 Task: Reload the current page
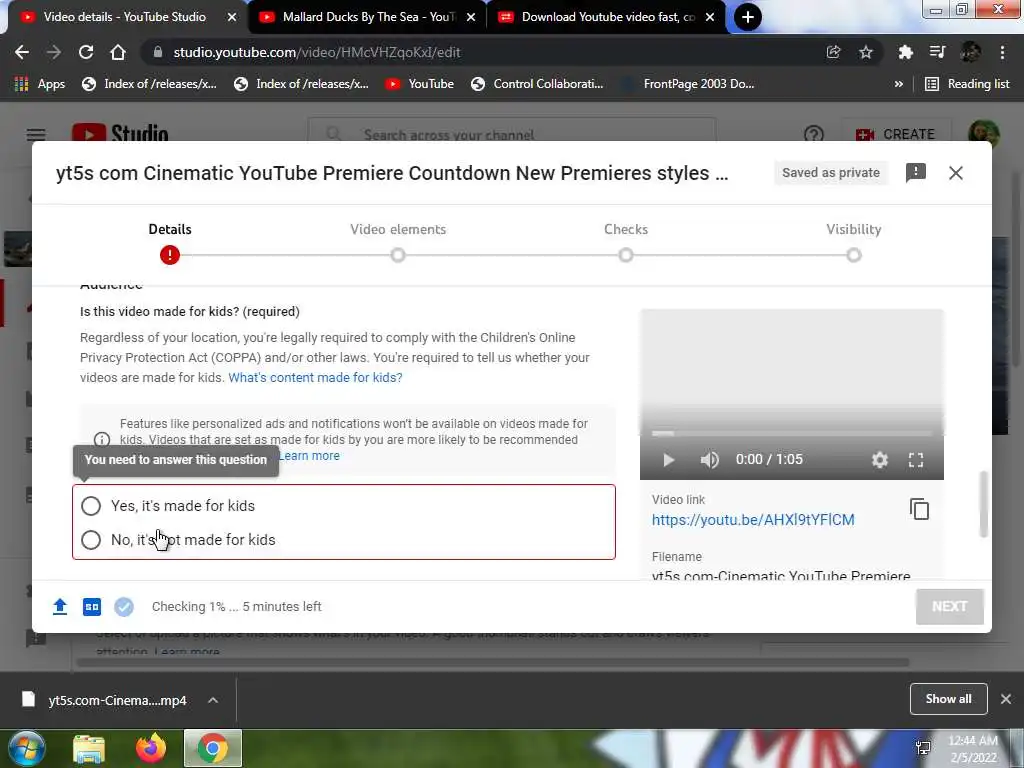click(x=86, y=52)
